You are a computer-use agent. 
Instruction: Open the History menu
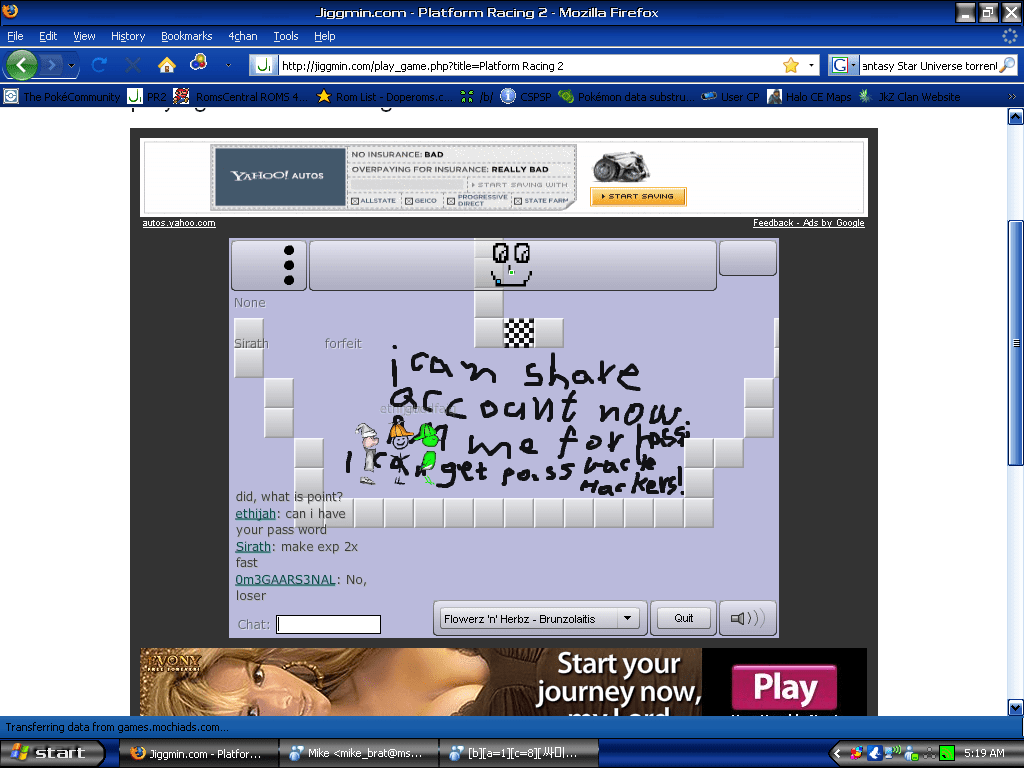click(x=128, y=36)
